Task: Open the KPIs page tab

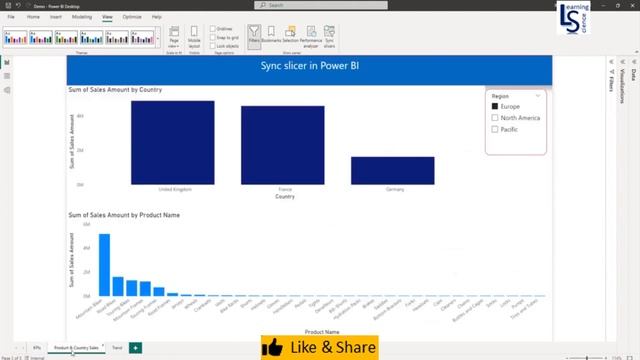Action: click(x=37, y=348)
